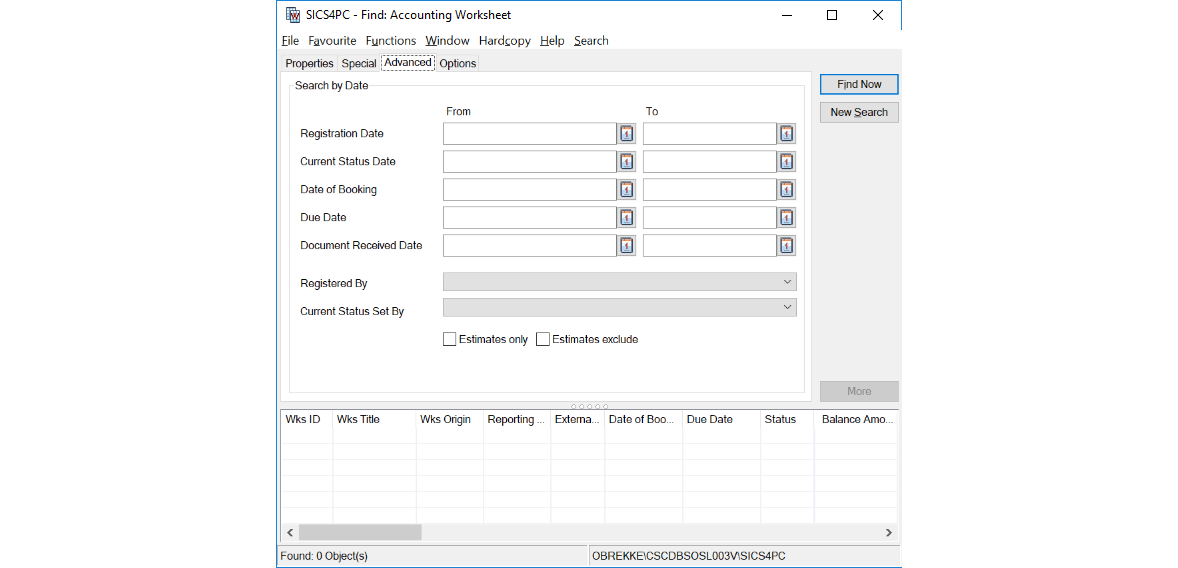Sort results by Date of Boo... column

click(643, 419)
